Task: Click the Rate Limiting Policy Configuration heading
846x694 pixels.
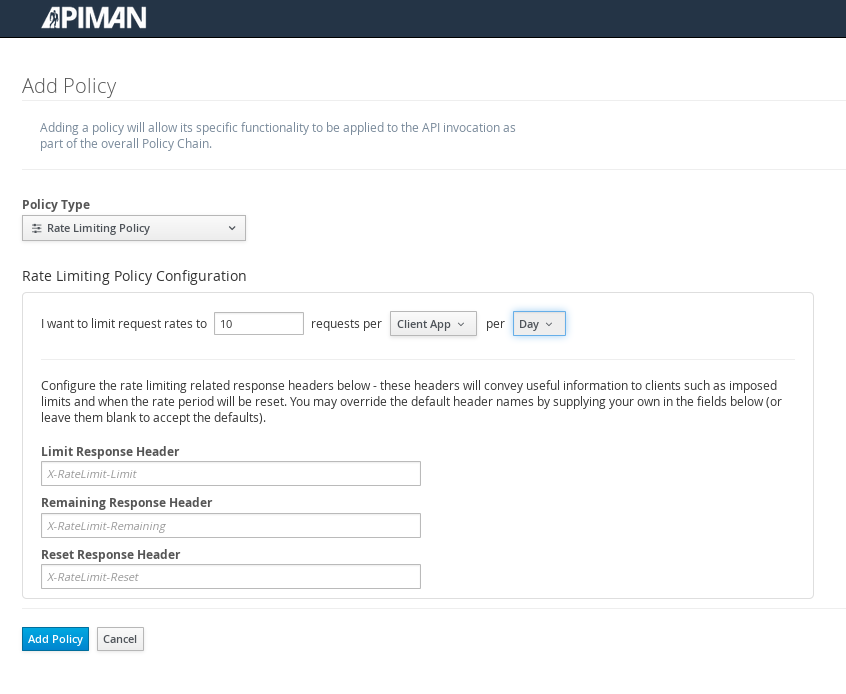Action: coord(134,276)
